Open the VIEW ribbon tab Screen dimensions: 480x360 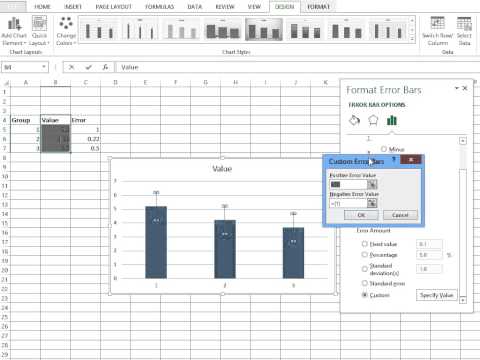click(254, 7)
